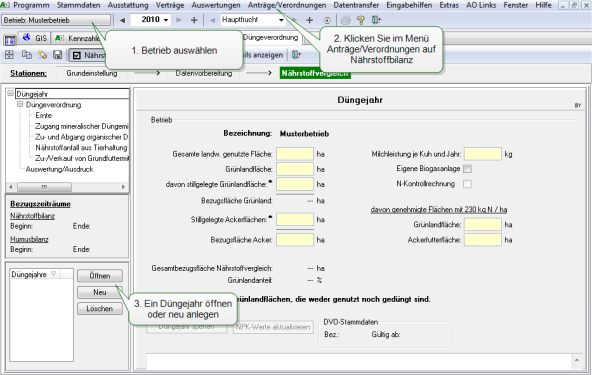Open the Auswertungen menu
The height and width of the screenshot is (375, 592).
coord(216,5)
